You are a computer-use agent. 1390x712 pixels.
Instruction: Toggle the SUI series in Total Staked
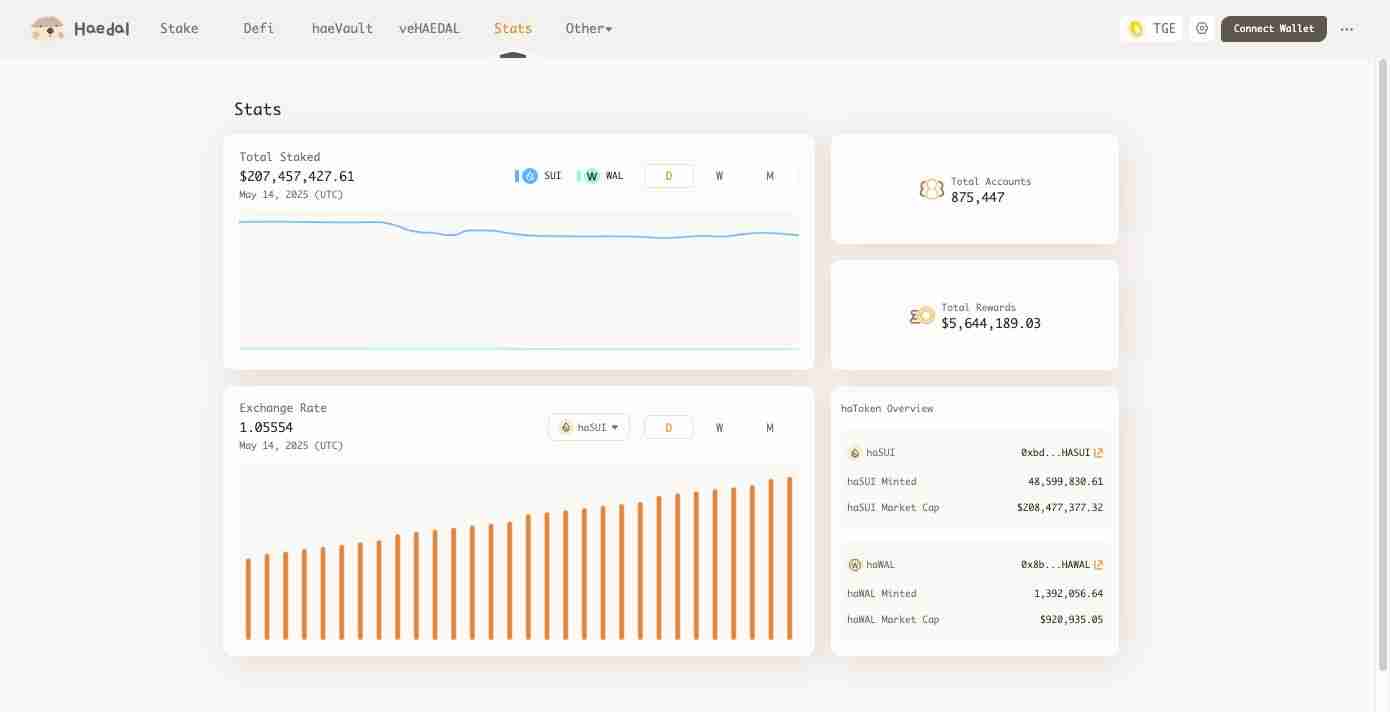point(540,176)
